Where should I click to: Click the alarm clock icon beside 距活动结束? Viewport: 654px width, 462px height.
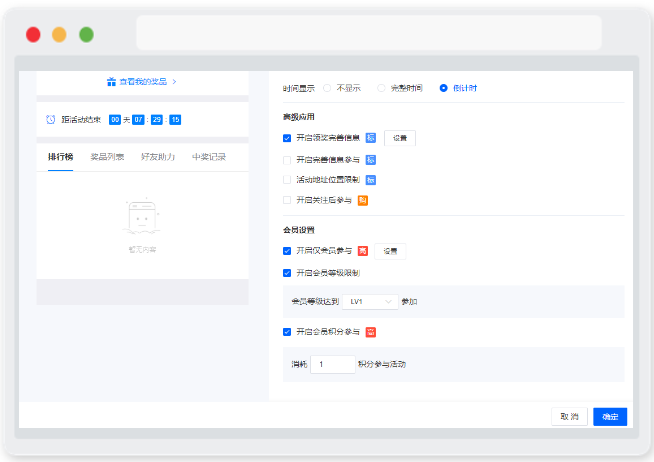[x=50, y=120]
